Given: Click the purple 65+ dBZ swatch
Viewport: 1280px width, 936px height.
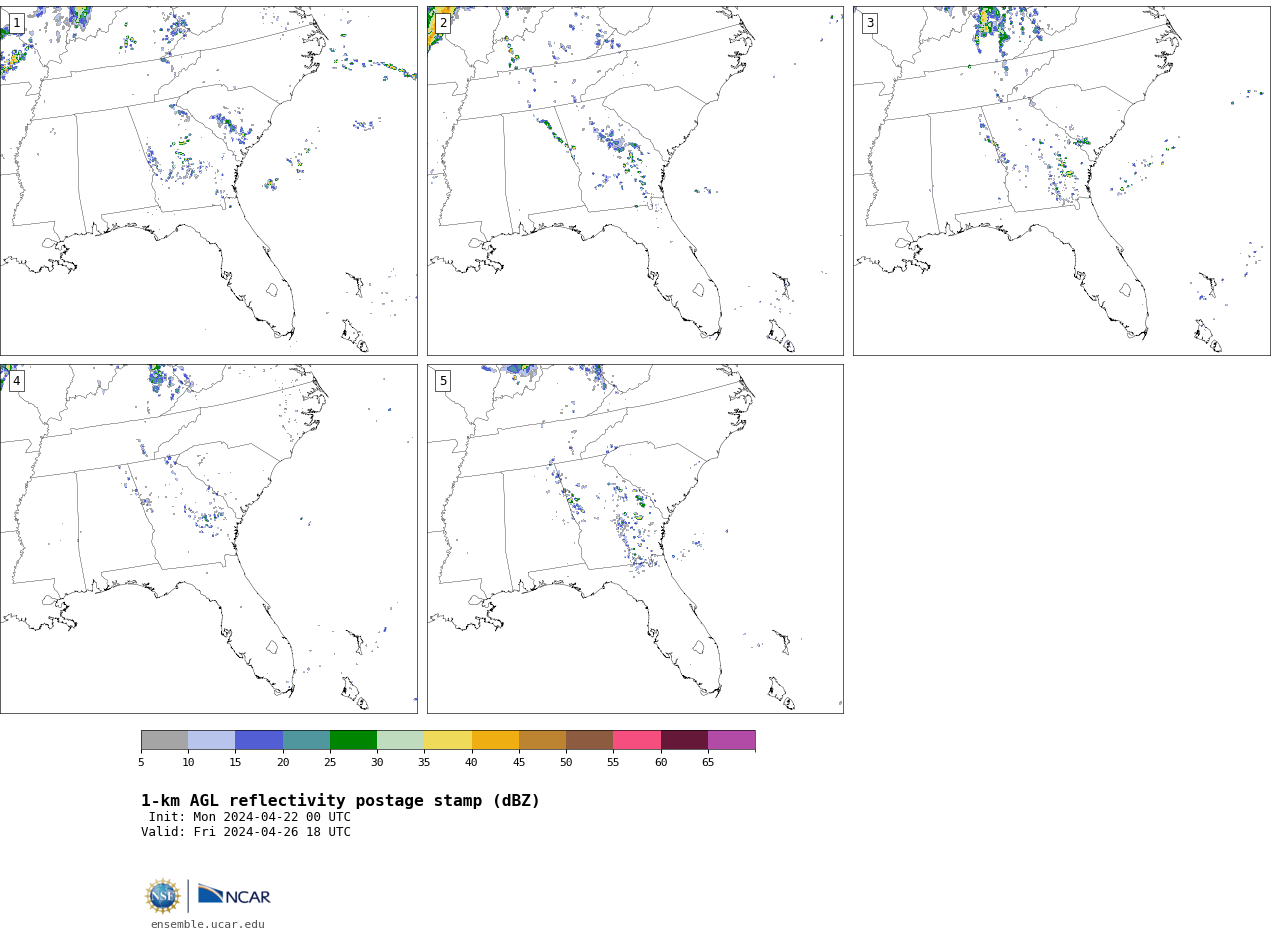Looking at the screenshot, I should pos(731,740).
